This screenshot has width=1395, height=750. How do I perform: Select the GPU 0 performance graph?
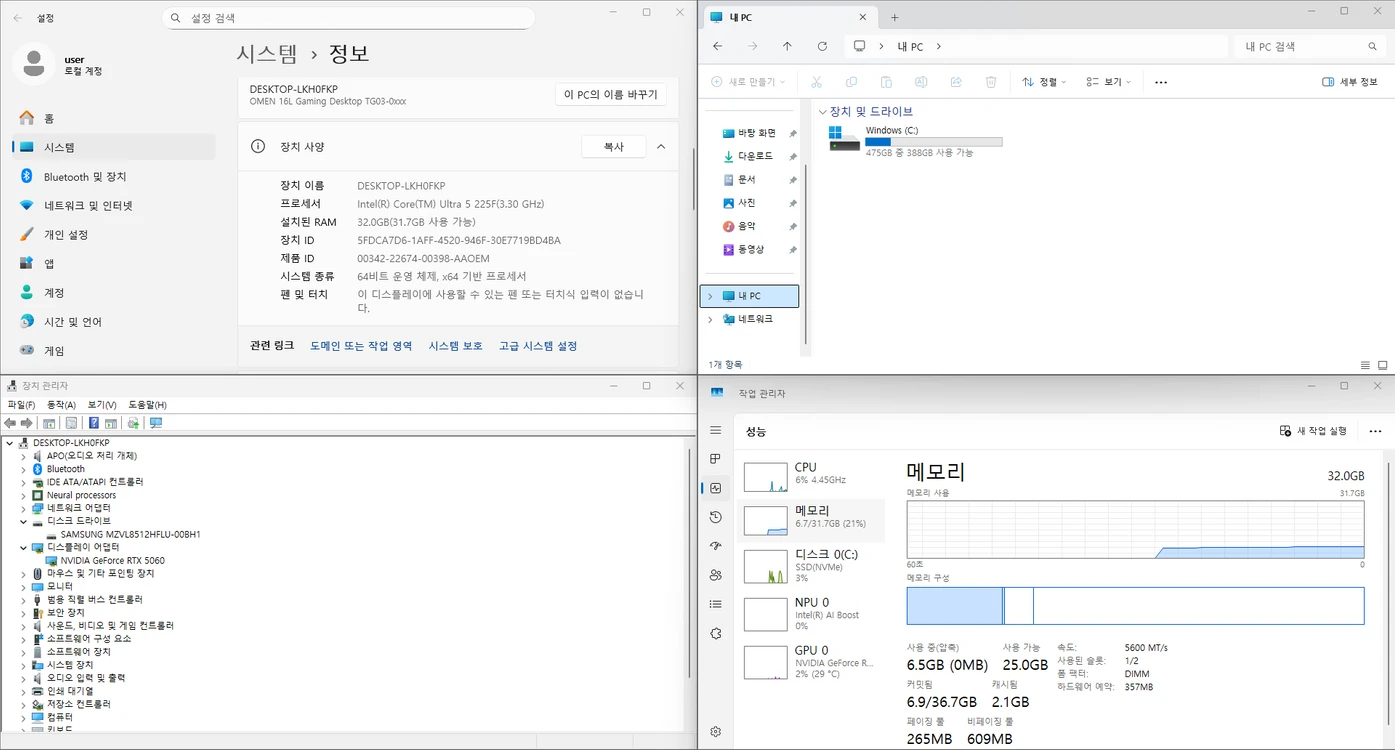click(x=766, y=662)
